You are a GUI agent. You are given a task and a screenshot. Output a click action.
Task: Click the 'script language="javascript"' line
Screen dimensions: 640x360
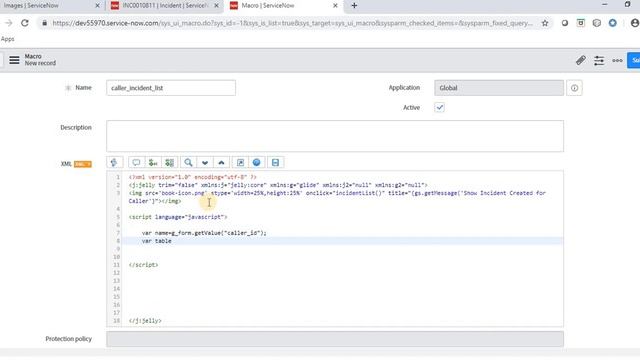[x=178, y=217]
